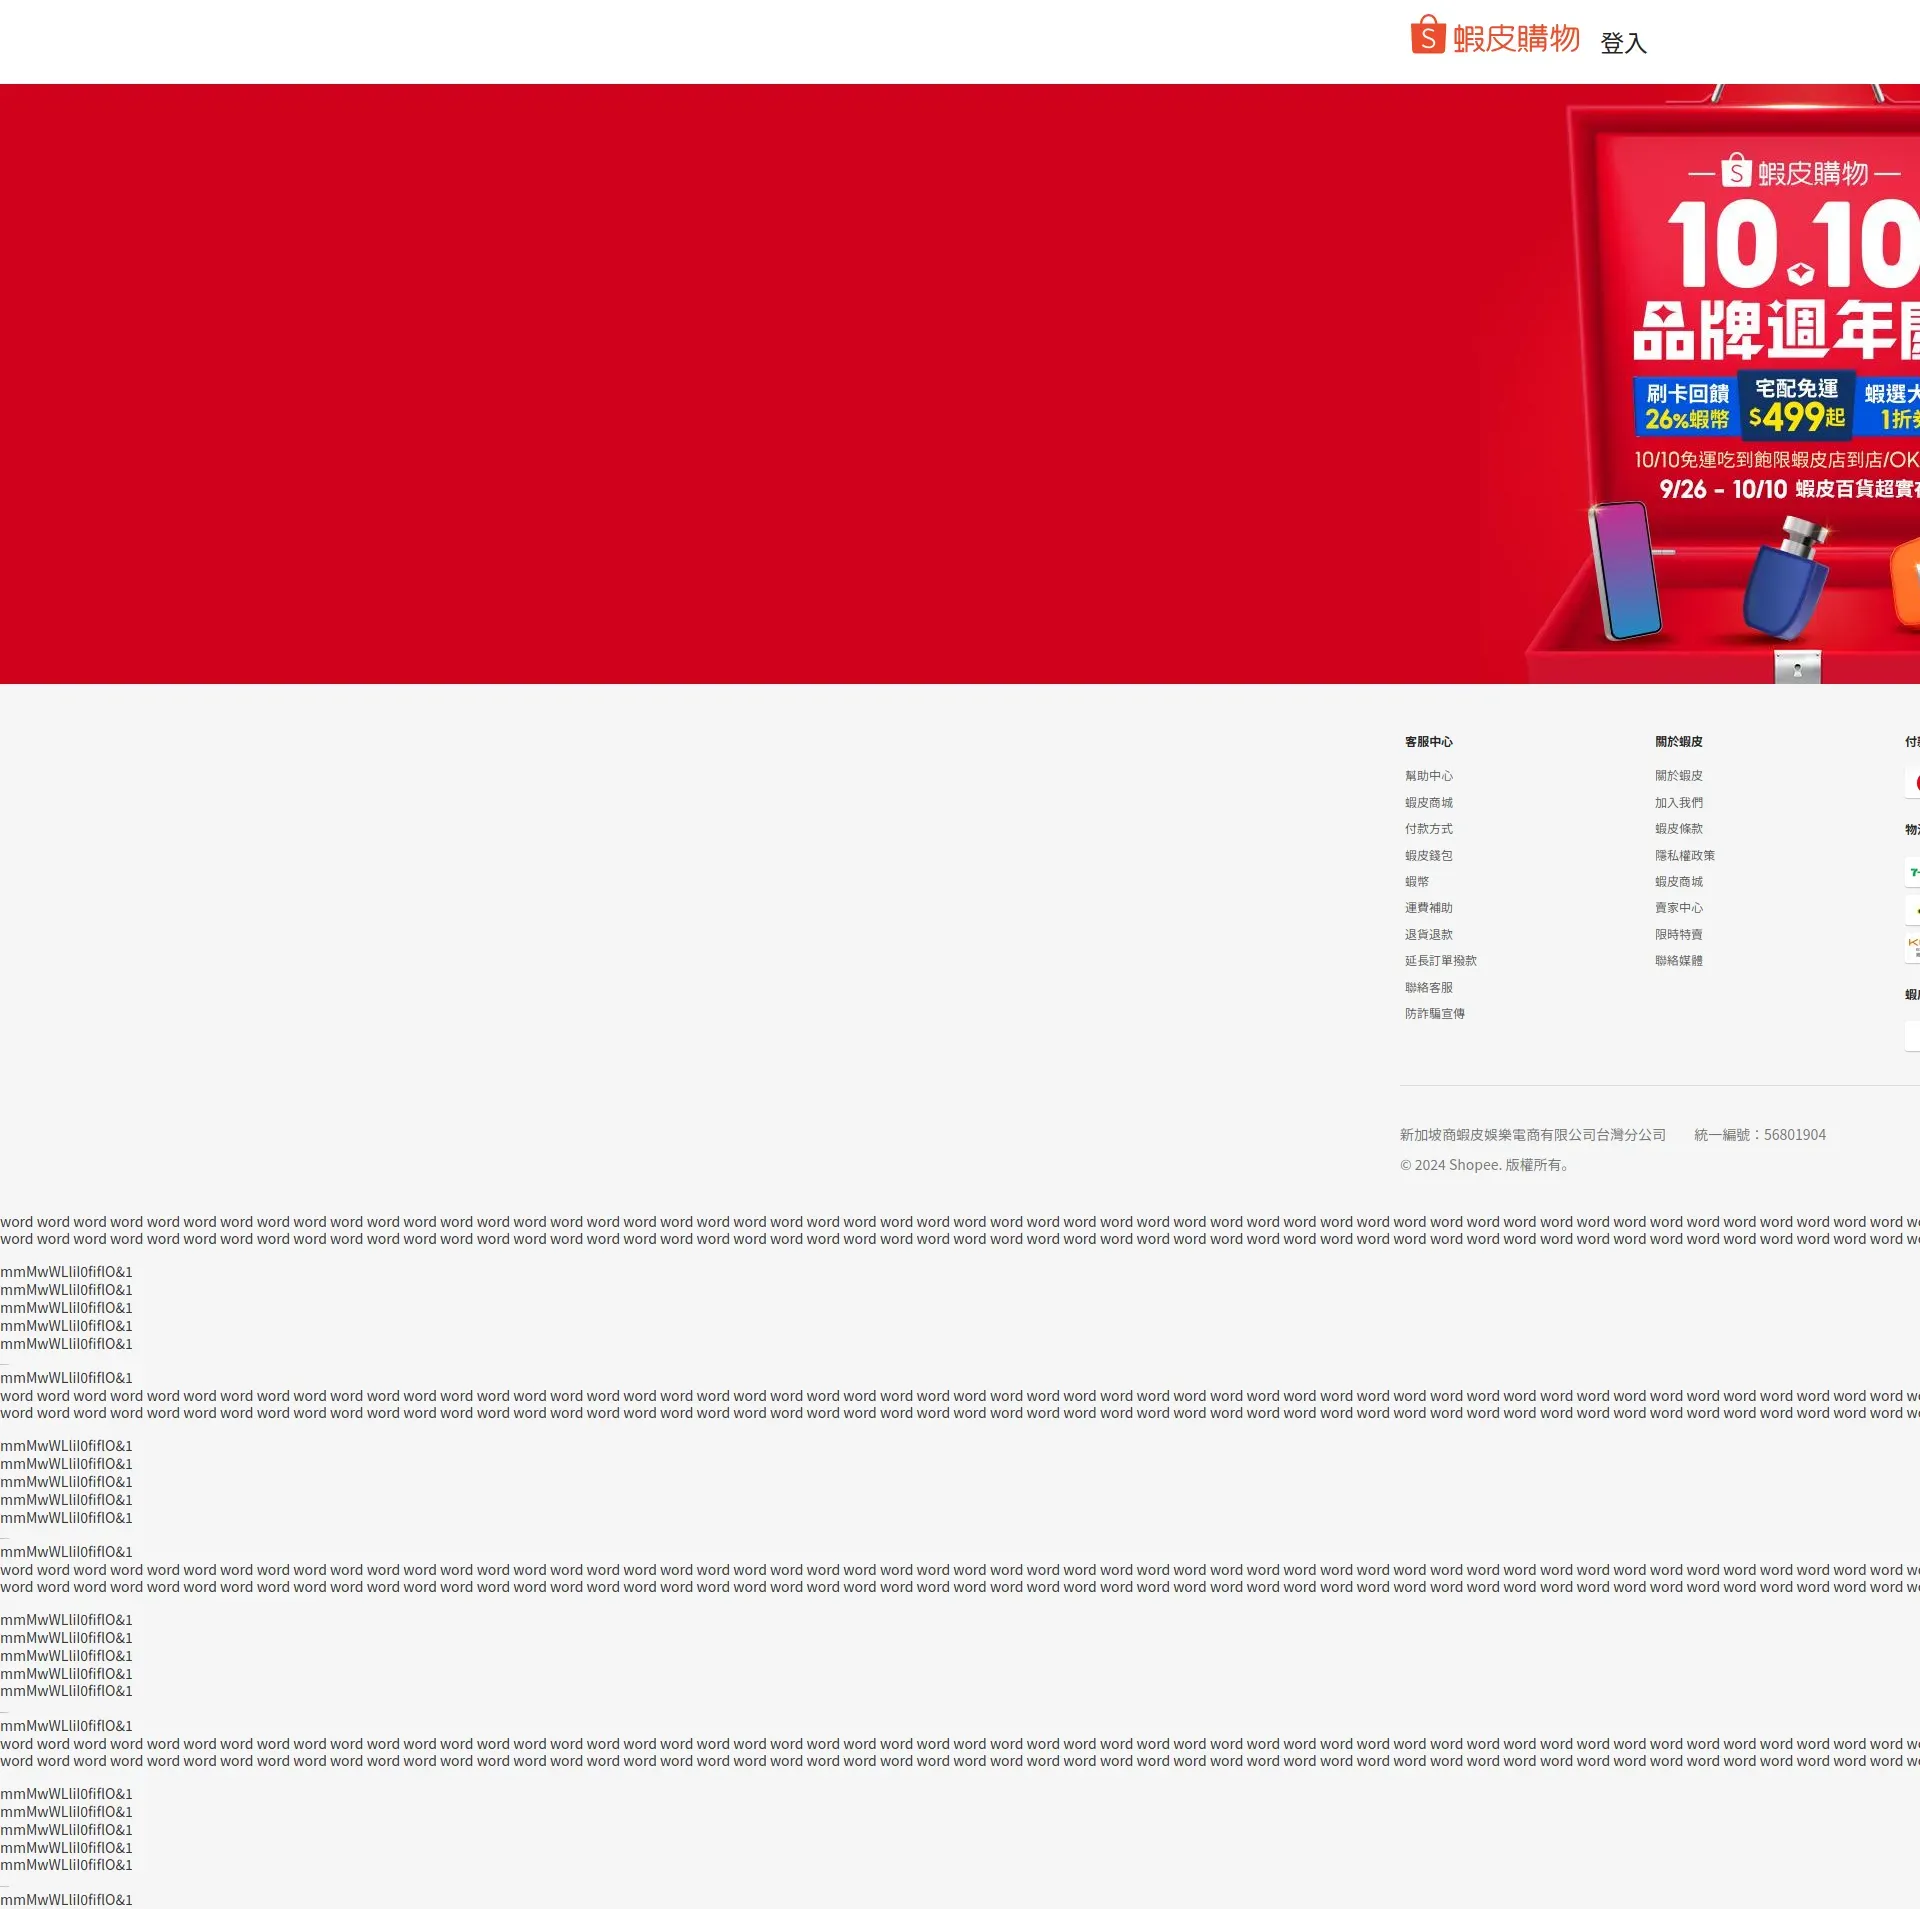This screenshot has height=1909, width=1920.
Task: Open the 付款方式 link
Action: (x=1428, y=829)
